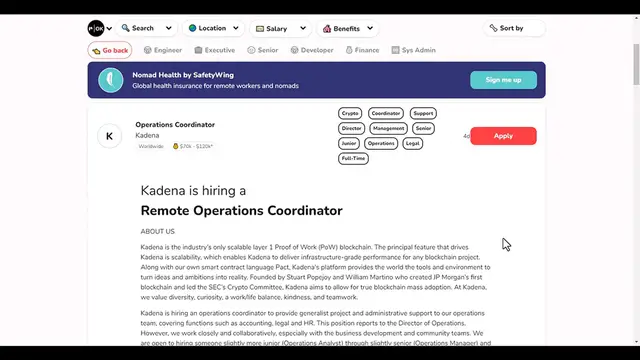The image size is (640, 360).
Task: Click the Remote Operations Coordinator heading
Action: (242, 211)
